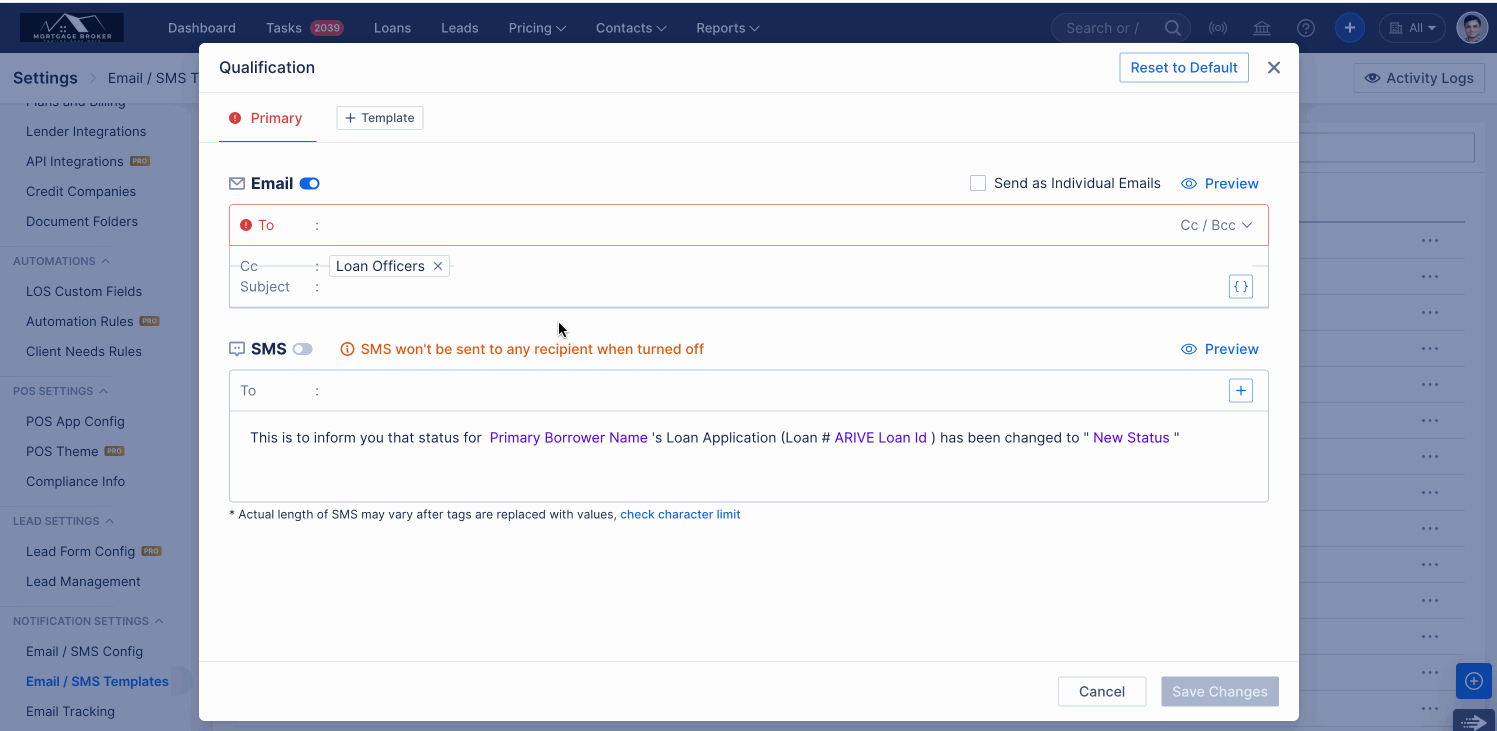The width and height of the screenshot is (1497, 731).
Task: Open the check character limit link
Action: (680, 514)
